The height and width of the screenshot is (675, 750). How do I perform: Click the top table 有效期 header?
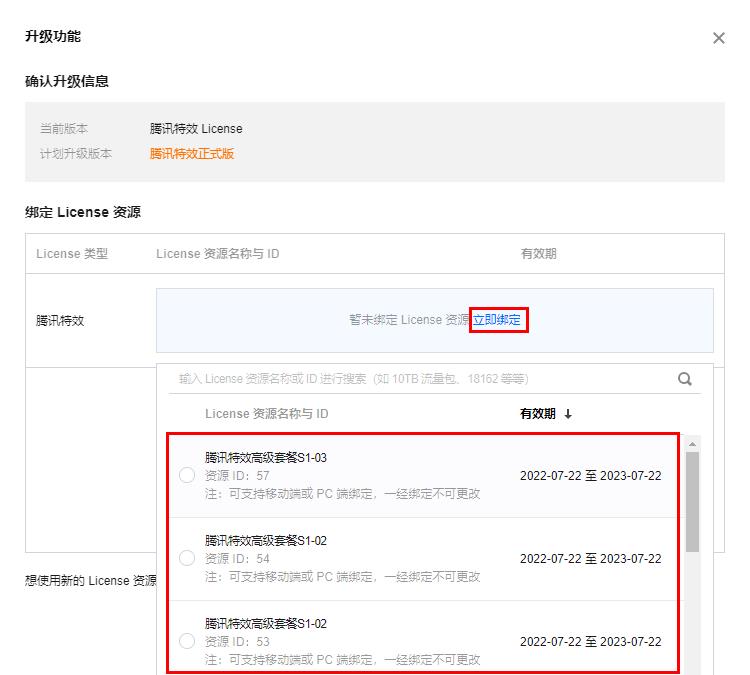(x=538, y=254)
